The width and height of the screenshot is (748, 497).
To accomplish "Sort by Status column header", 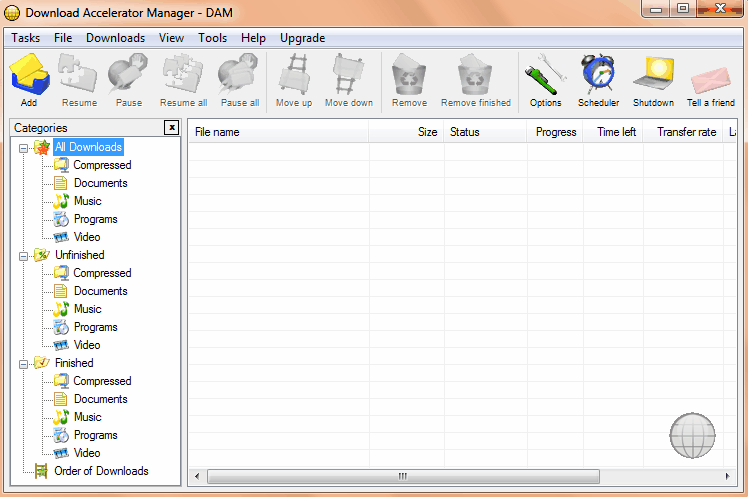I will pyautogui.click(x=486, y=132).
